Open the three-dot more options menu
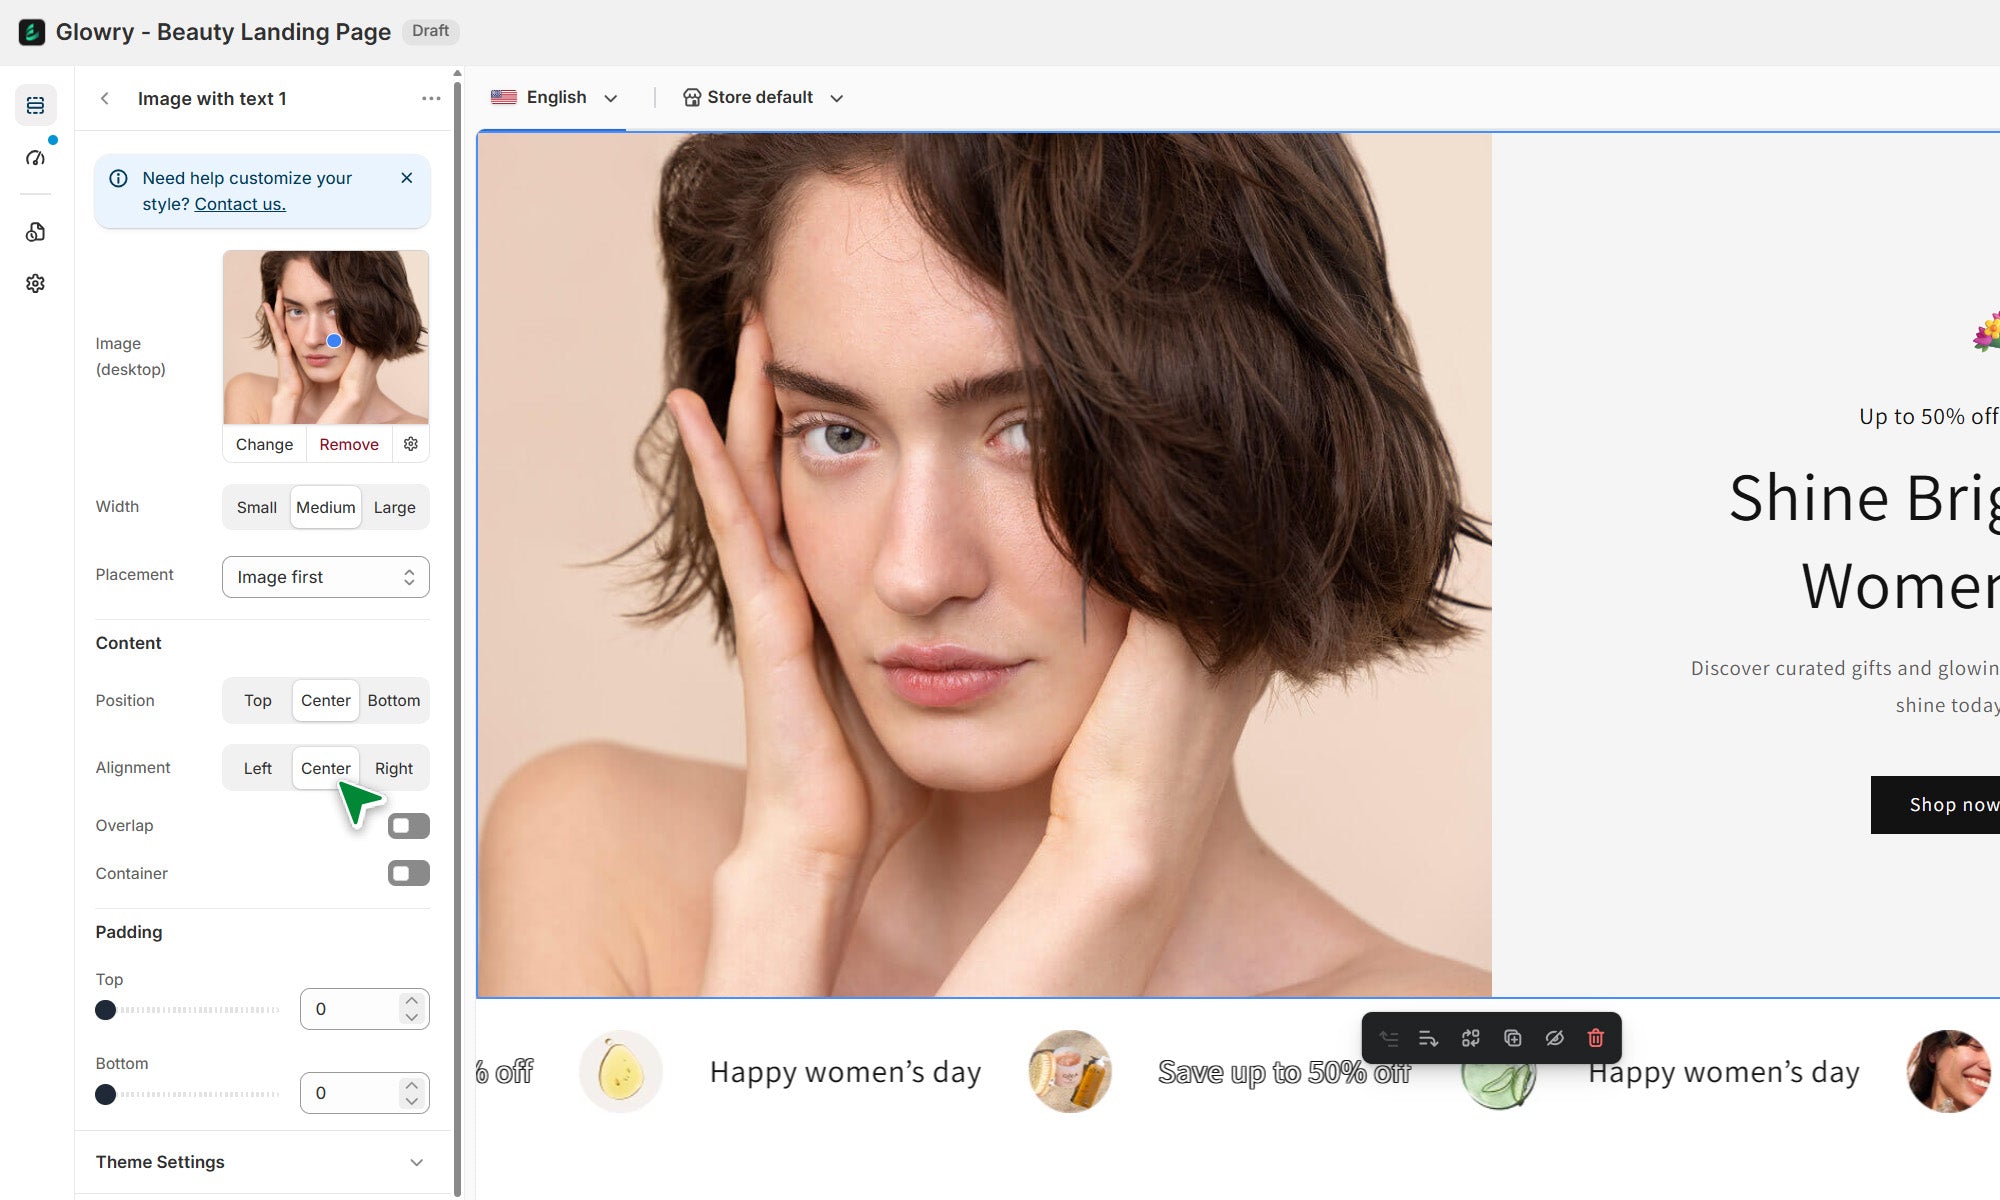The width and height of the screenshot is (2000, 1200). (x=431, y=98)
